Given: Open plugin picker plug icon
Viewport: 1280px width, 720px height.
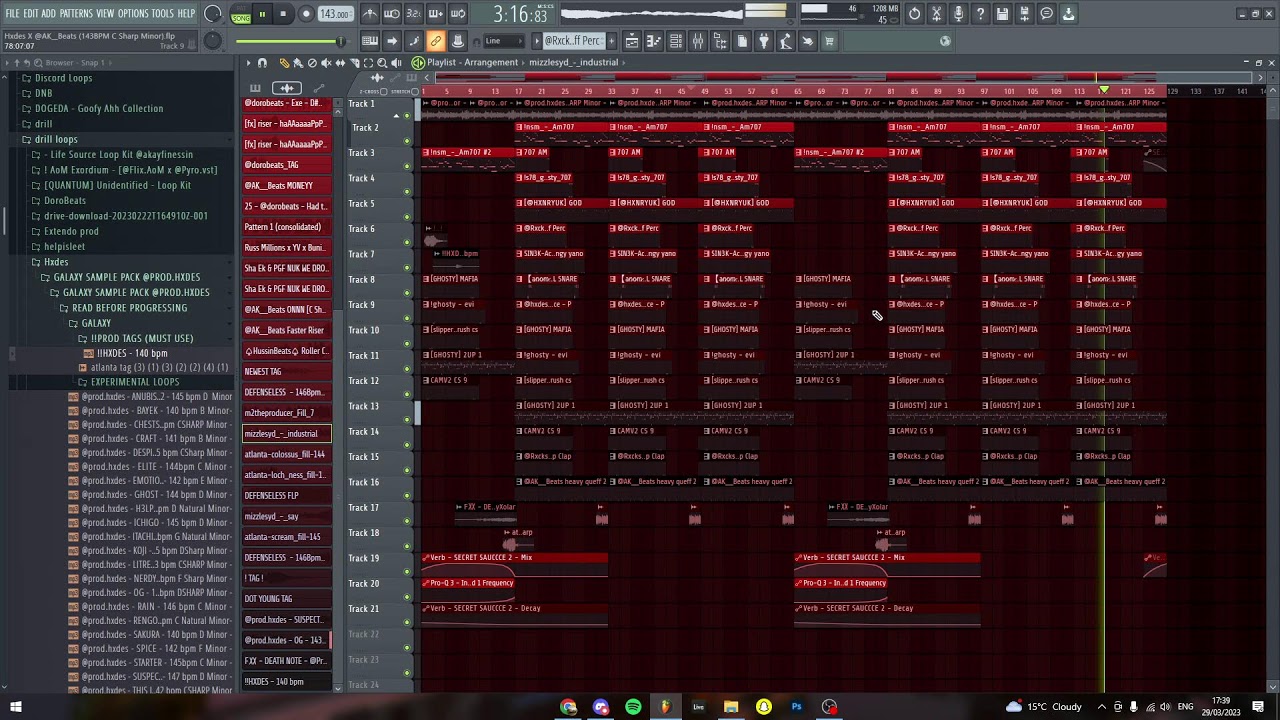Looking at the screenshot, I should (x=764, y=41).
